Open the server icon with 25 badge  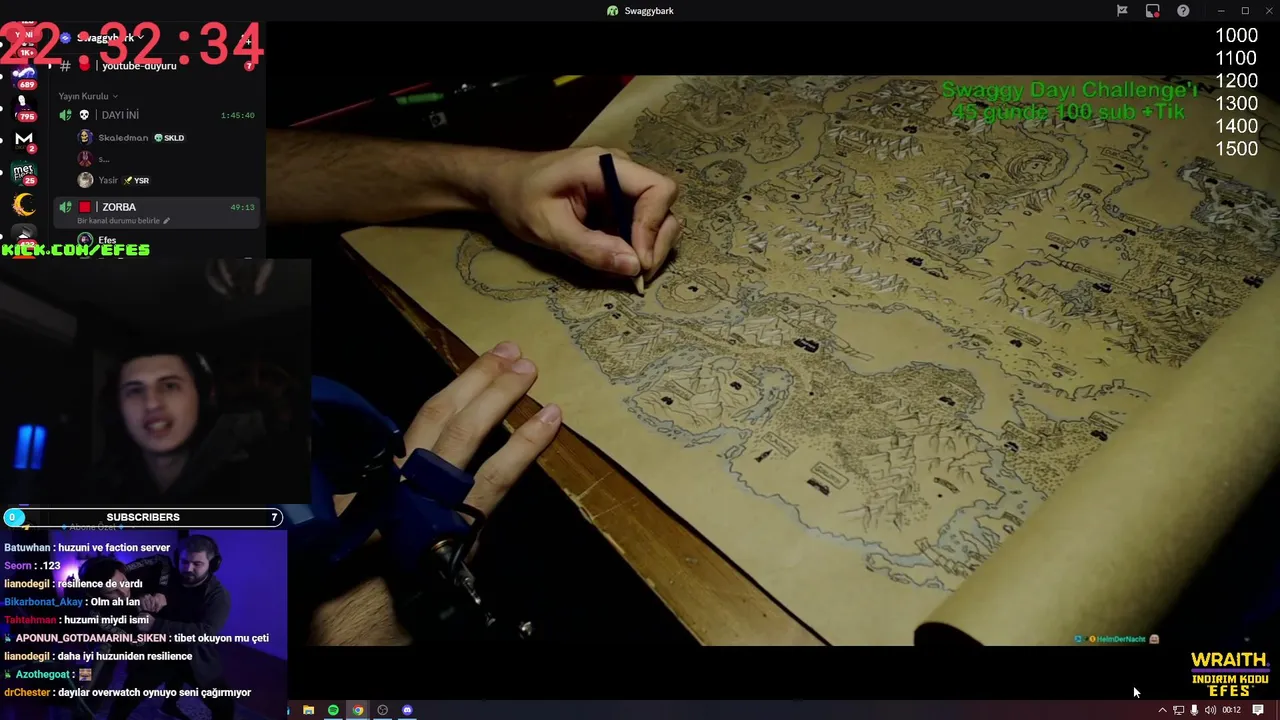pyautogui.click(x=24, y=171)
